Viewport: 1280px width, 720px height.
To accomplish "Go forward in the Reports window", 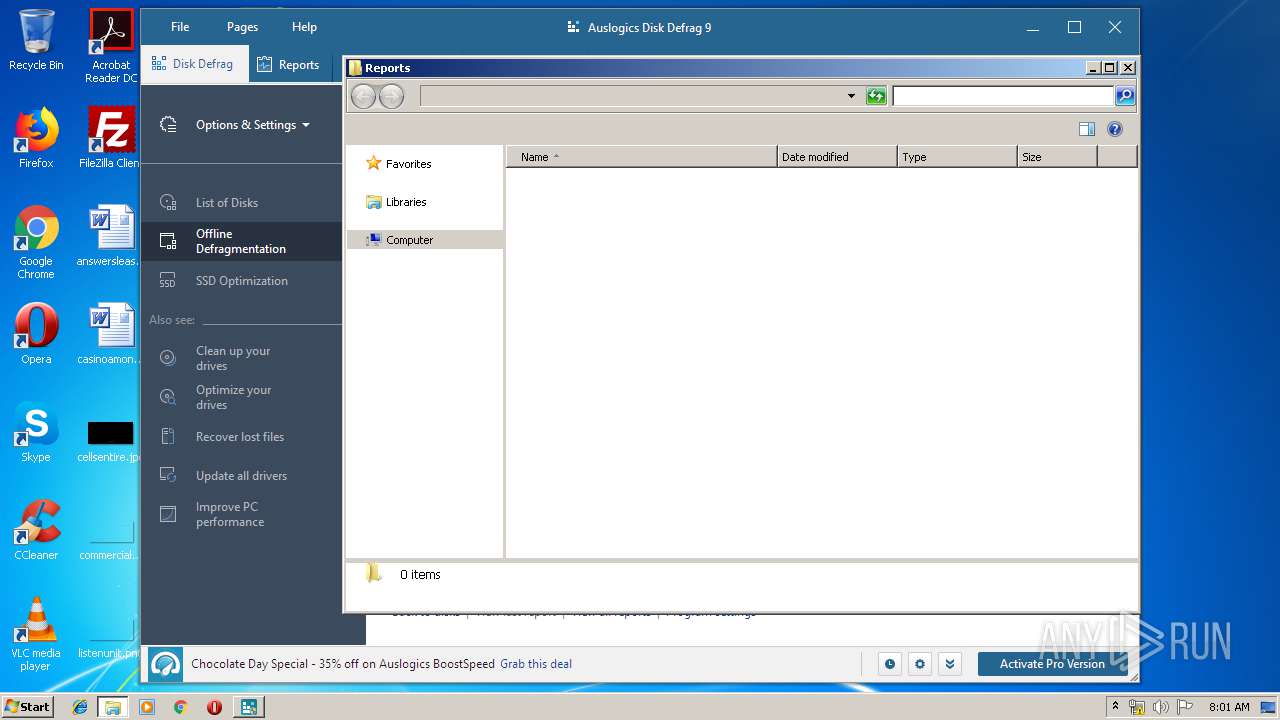I will [391, 96].
